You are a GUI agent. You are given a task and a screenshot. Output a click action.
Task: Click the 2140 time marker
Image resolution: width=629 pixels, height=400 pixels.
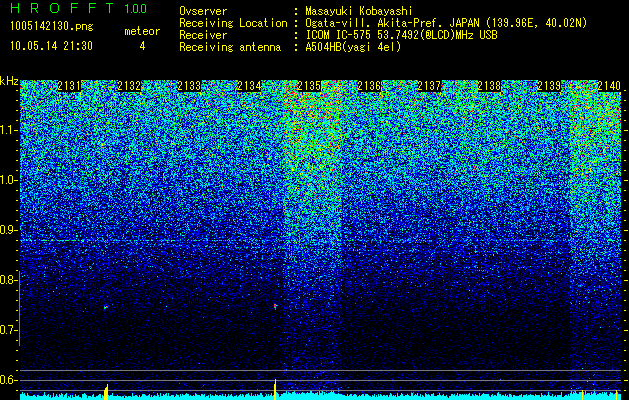pyautogui.click(x=609, y=86)
